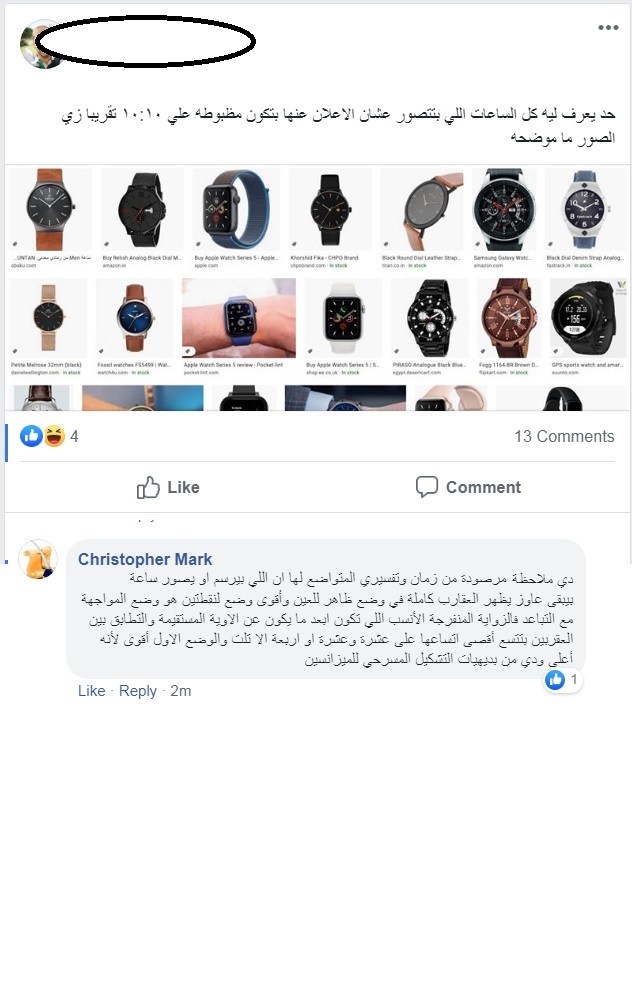Click the Comment button with speech bubble
The image size is (632, 982).
click(x=469, y=487)
